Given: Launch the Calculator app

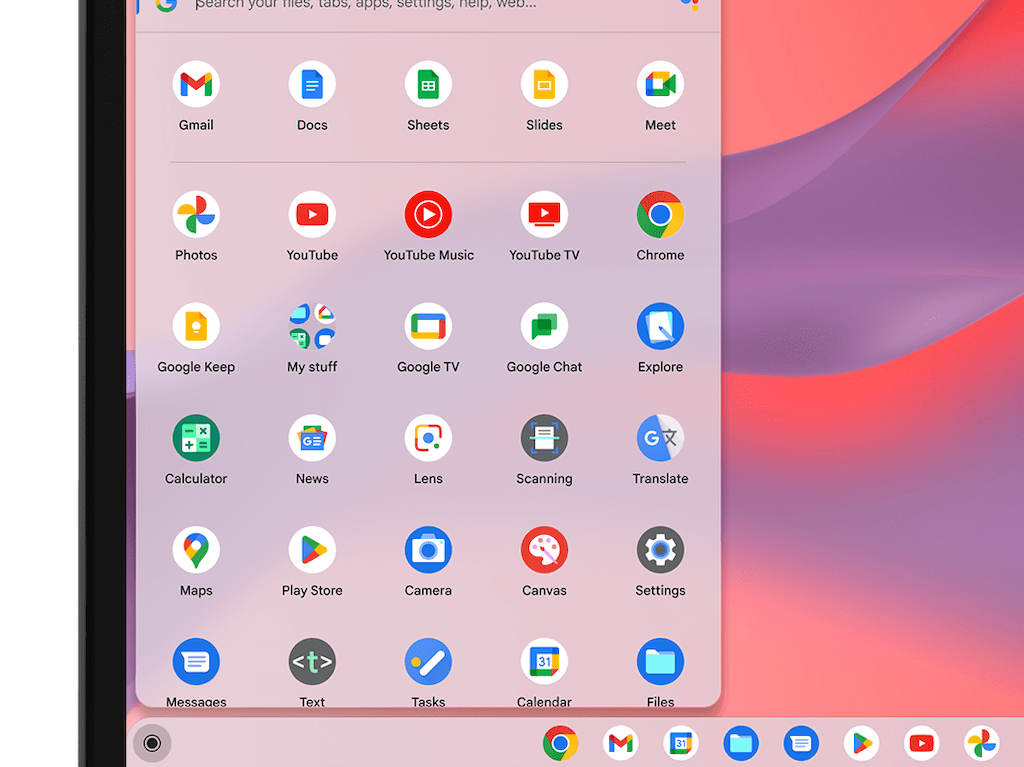Looking at the screenshot, I should coord(196,438).
